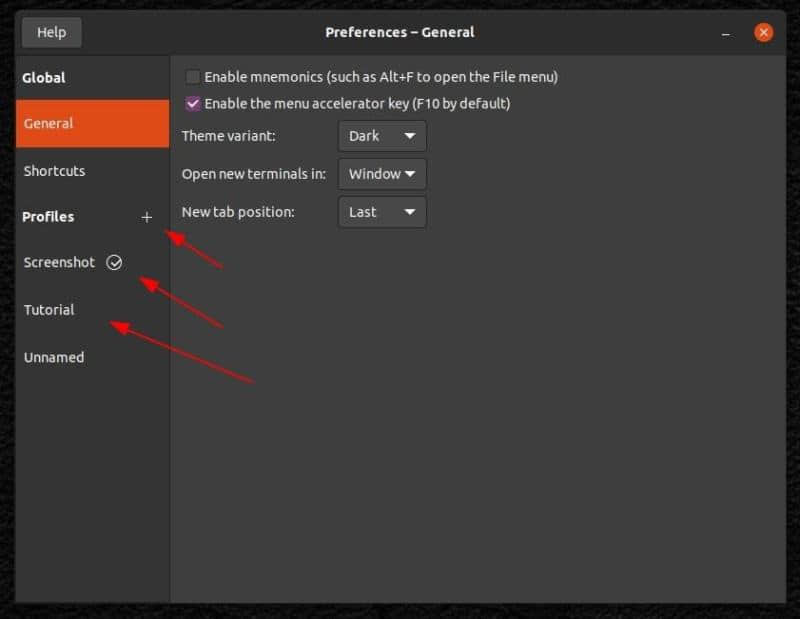Disable the menu accelerator key checkbox

pos(192,104)
